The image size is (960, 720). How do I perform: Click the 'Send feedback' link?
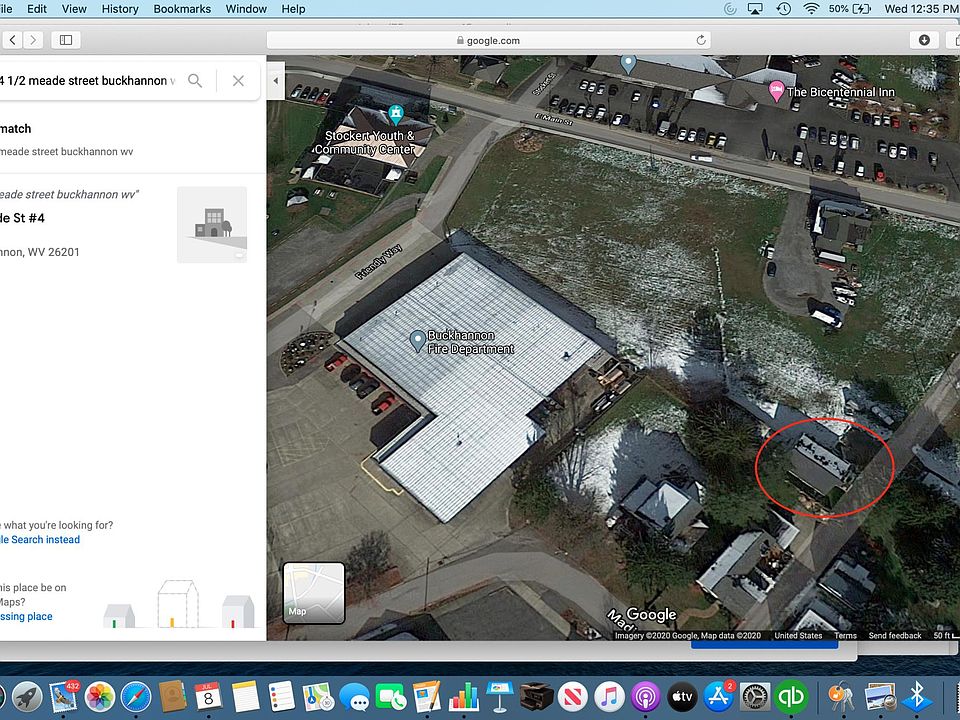click(x=894, y=636)
